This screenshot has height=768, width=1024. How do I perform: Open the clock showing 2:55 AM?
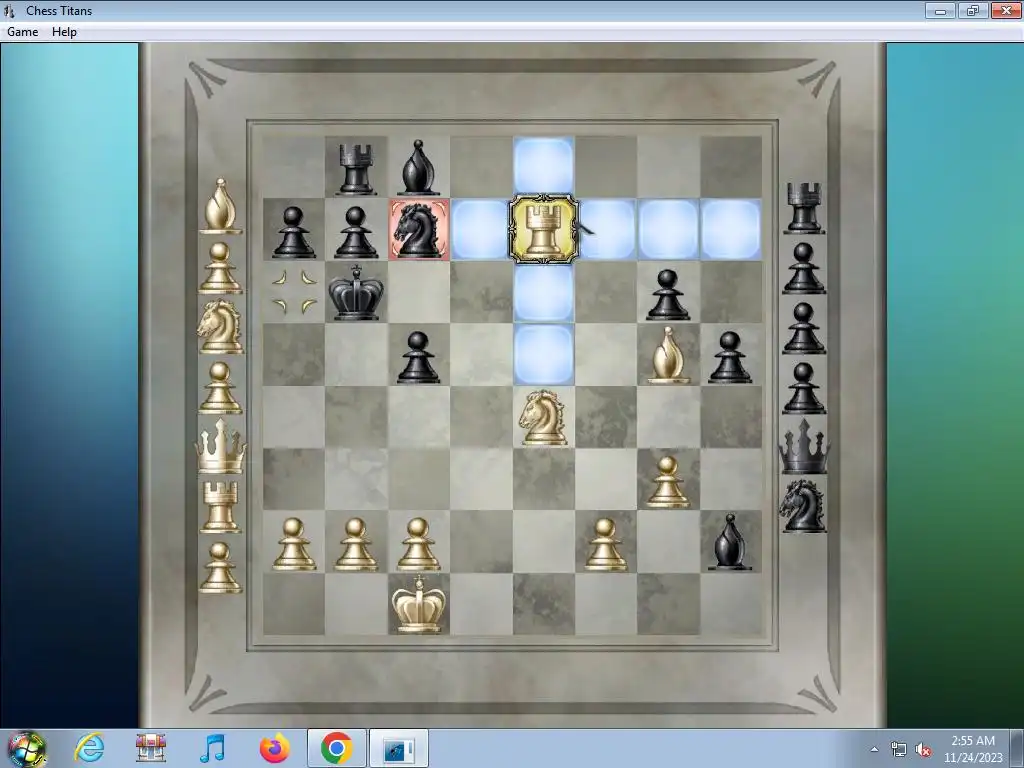click(973, 749)
